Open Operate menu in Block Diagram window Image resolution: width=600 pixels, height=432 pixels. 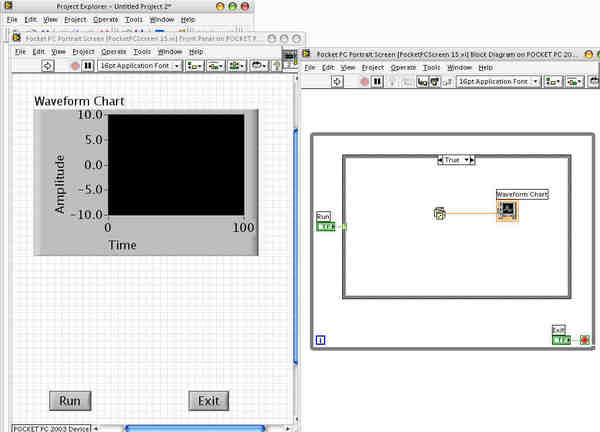click(x=403, y=68)
